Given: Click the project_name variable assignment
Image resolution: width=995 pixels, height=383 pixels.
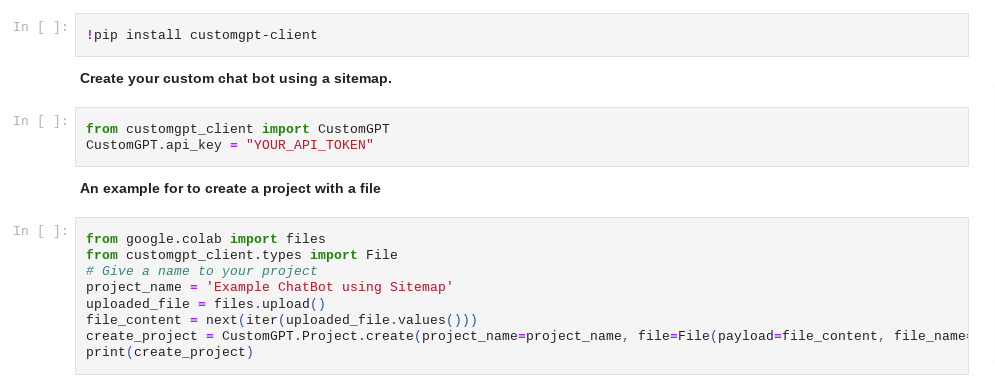Looking at the screenshot, I should point(270,287).
